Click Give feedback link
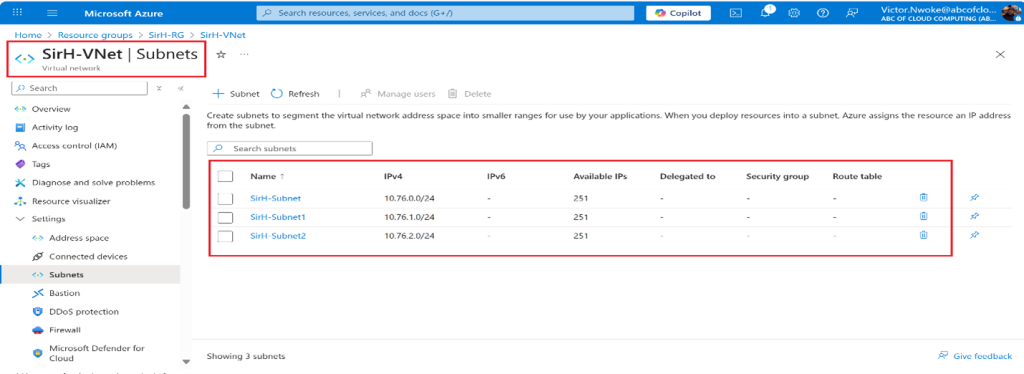Image resolution: width=1024 pixels, height=374 pixels. [974, 356]
